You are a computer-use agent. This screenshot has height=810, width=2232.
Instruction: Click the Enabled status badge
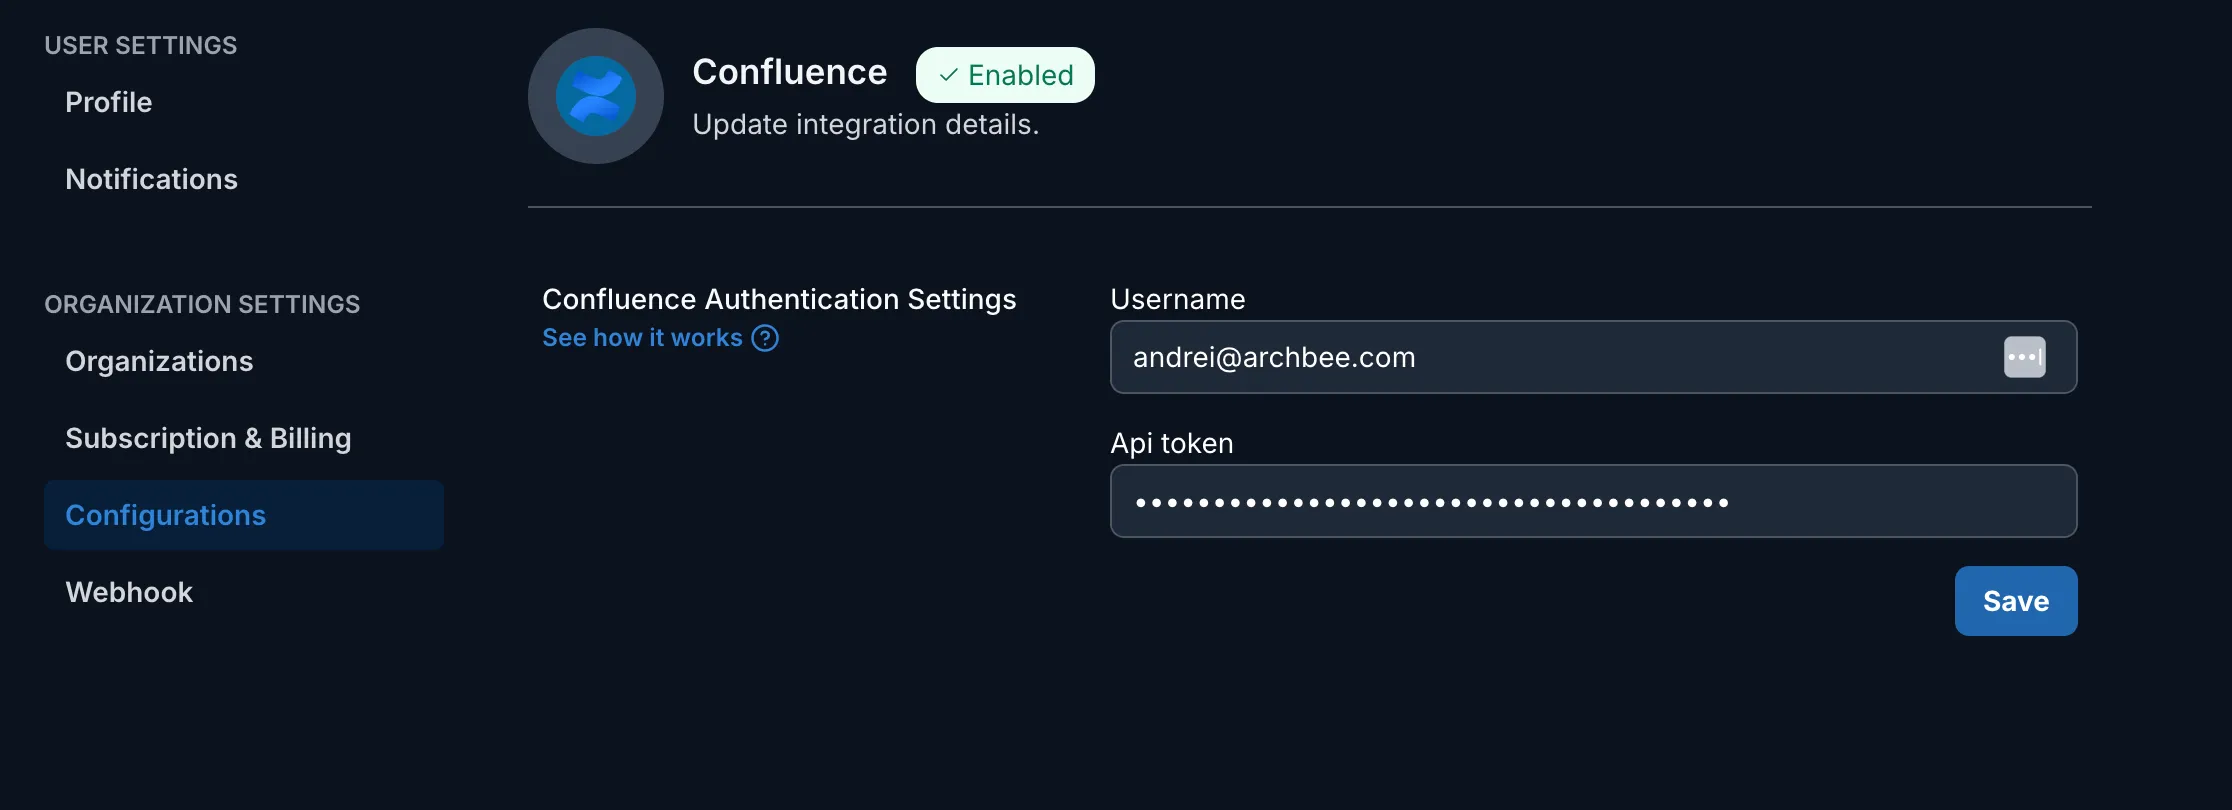pyautogui.click(x=1005, y=75)
